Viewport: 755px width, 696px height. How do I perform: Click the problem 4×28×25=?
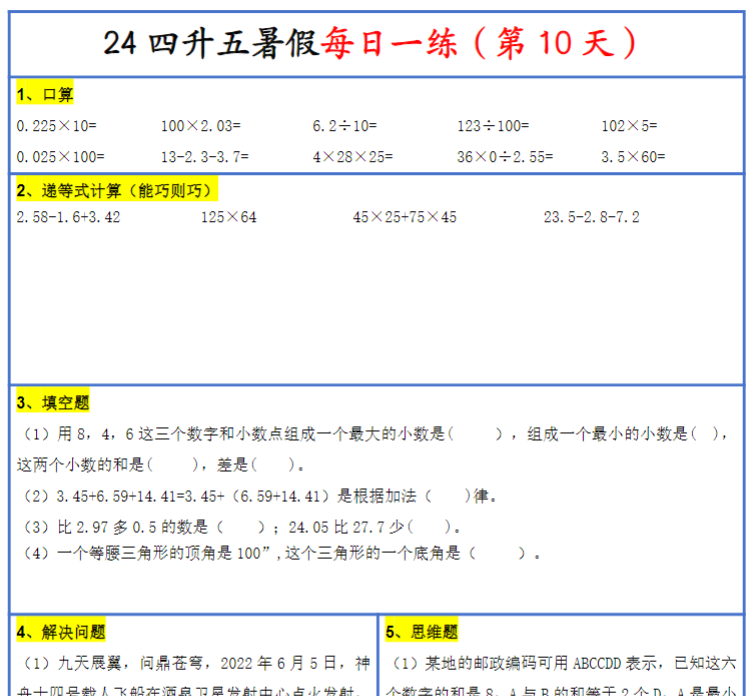(x=353, y=157)
